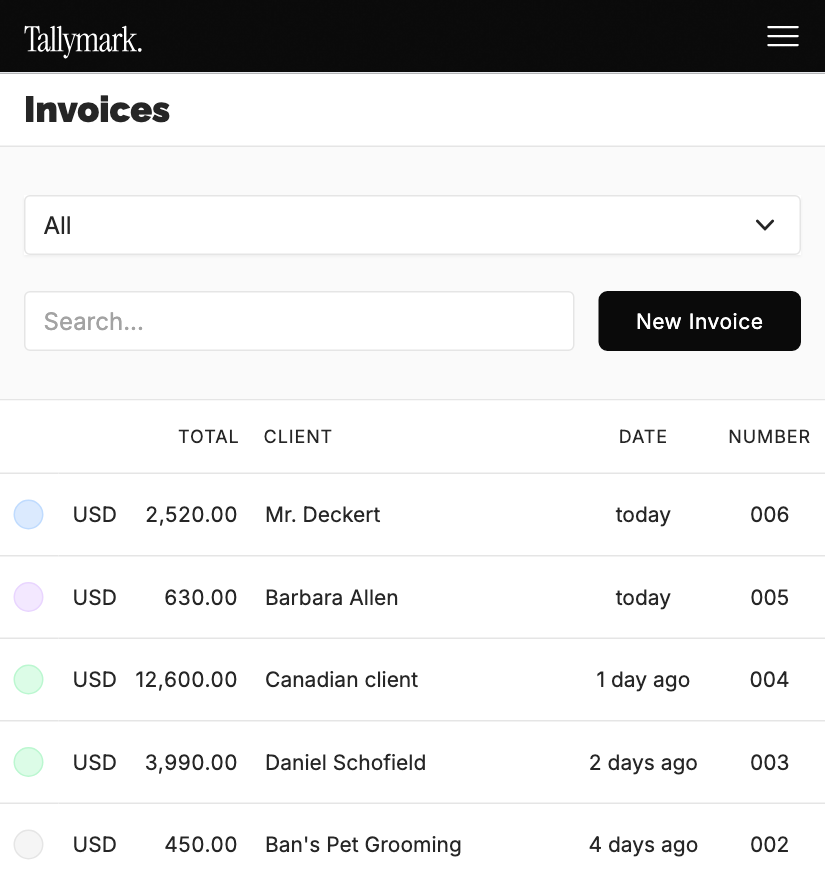Click the green status dot for Daniel Schofield
The image size is (825, 885).
coord(28,762)
